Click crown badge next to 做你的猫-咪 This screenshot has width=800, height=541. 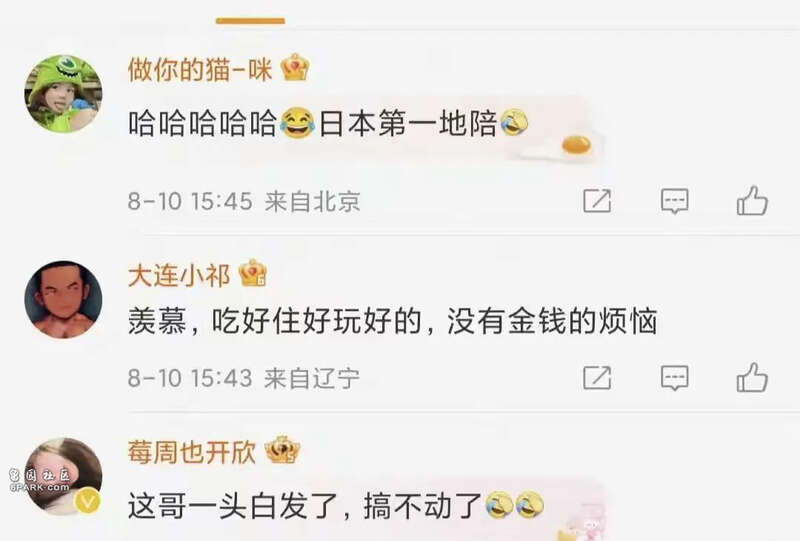click(295, 67)
